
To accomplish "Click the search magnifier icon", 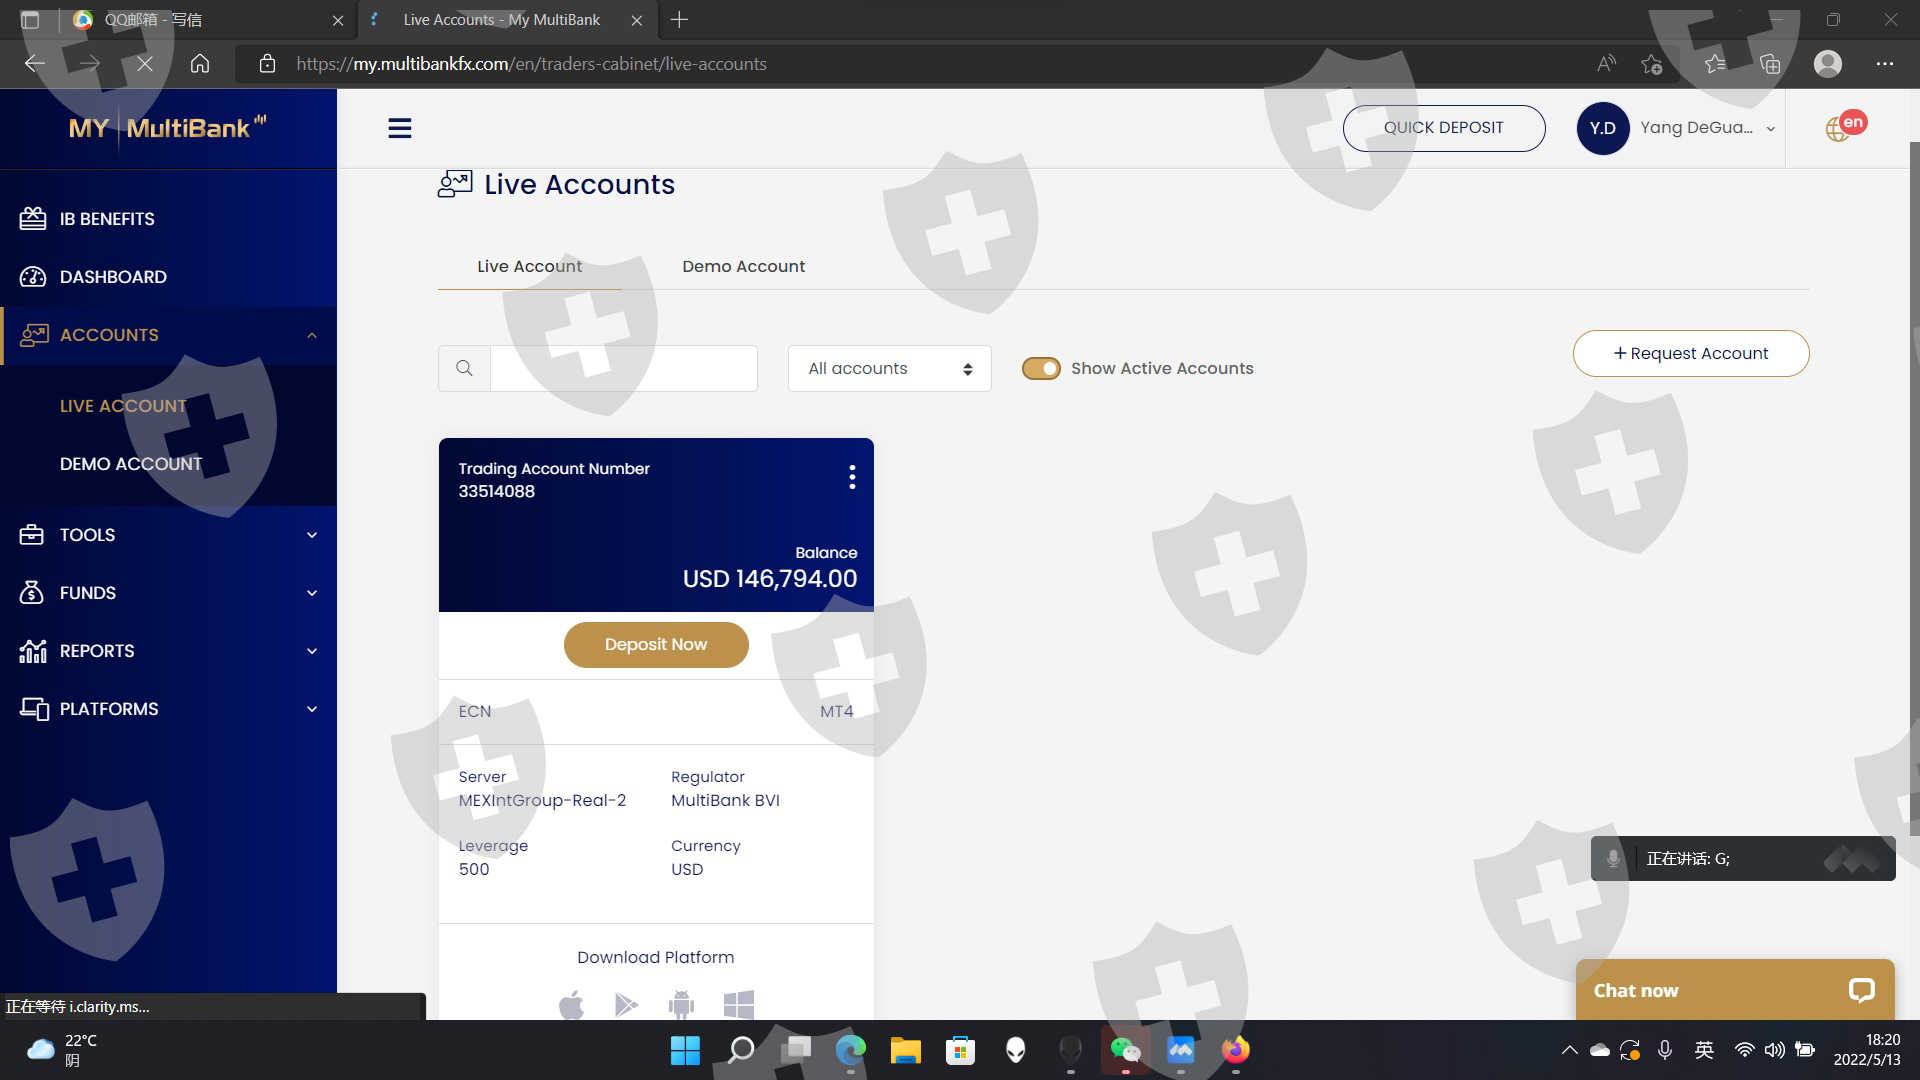I will [x=464, y=368].
